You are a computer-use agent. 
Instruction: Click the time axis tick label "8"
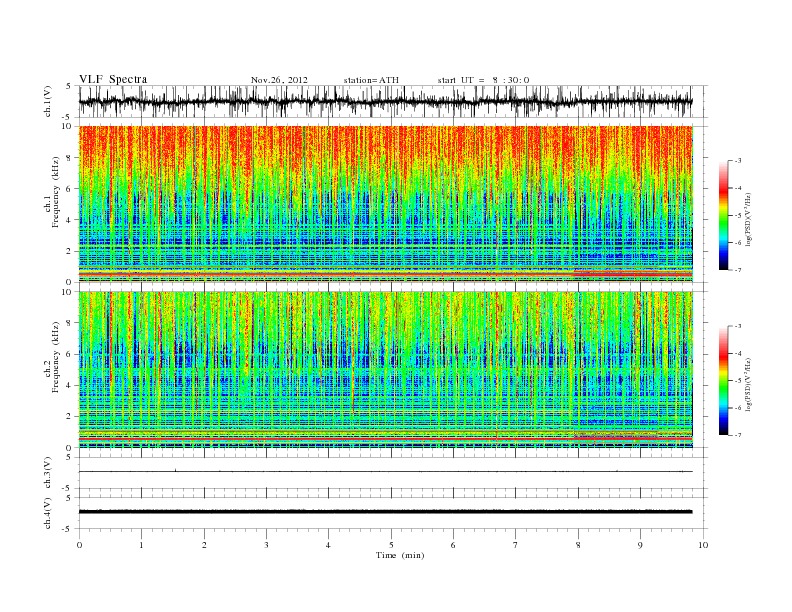(578, 545)
